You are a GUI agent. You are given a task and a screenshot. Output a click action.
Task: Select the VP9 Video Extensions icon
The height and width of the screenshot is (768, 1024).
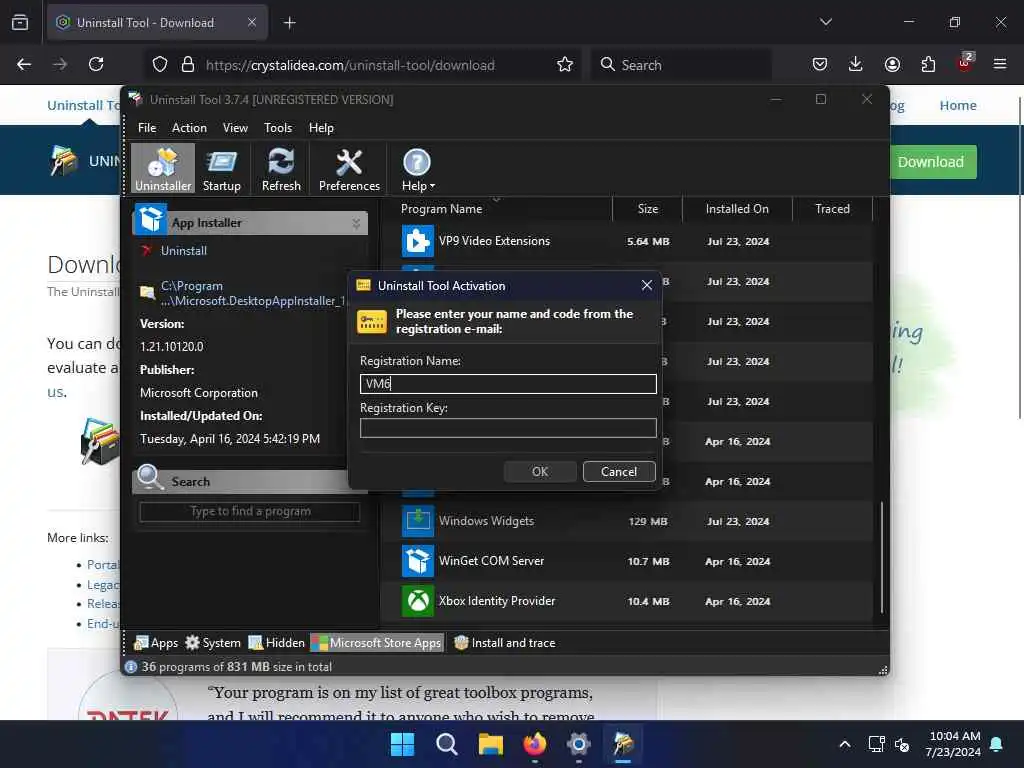(417, 241)
